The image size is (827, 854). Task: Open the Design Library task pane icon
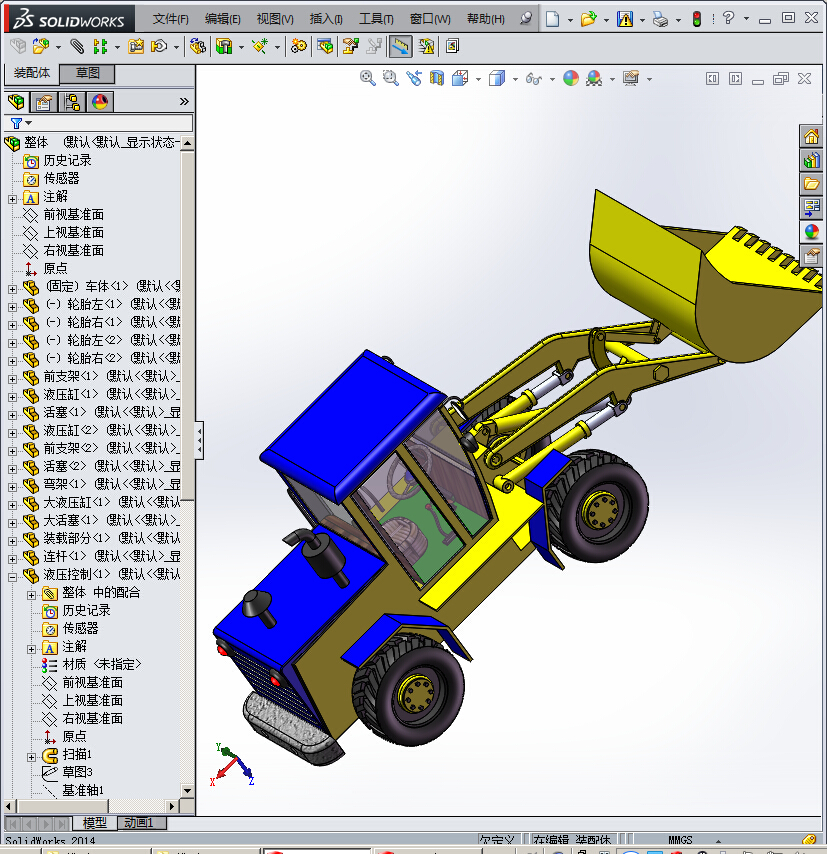pyautogui.click(x=811, y=160)
